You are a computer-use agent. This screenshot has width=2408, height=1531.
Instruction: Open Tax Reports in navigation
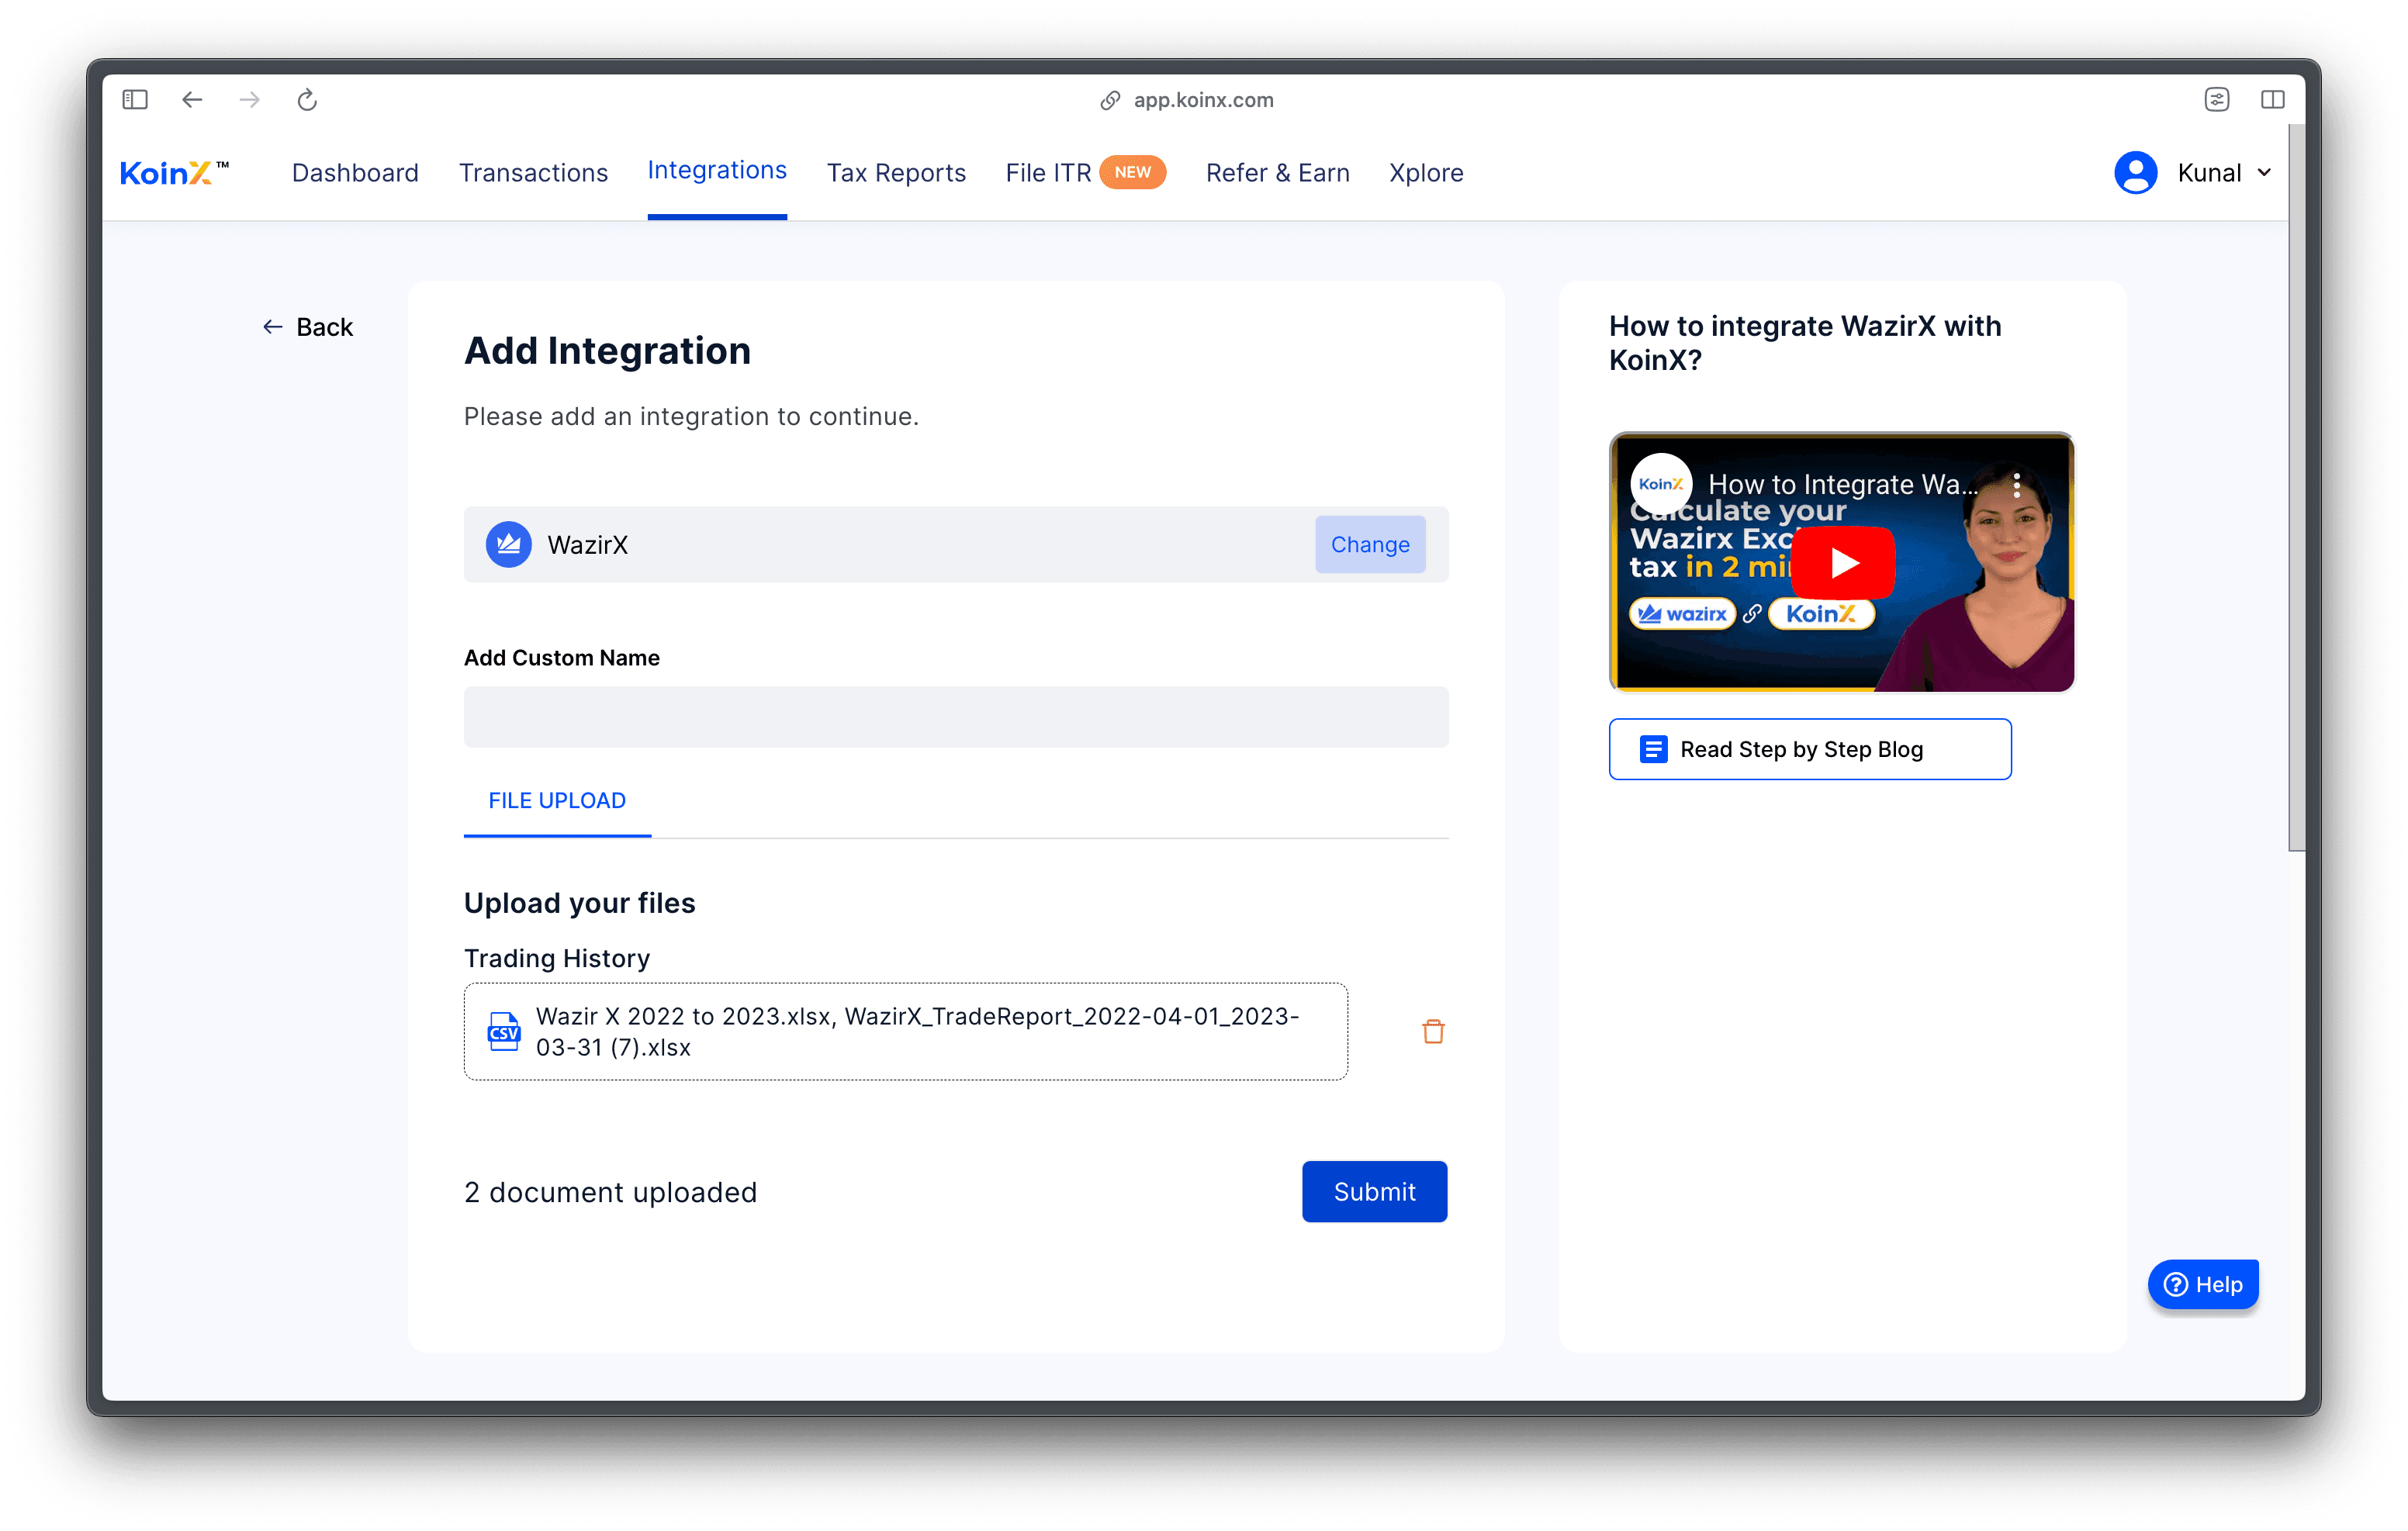coord(896,173)
